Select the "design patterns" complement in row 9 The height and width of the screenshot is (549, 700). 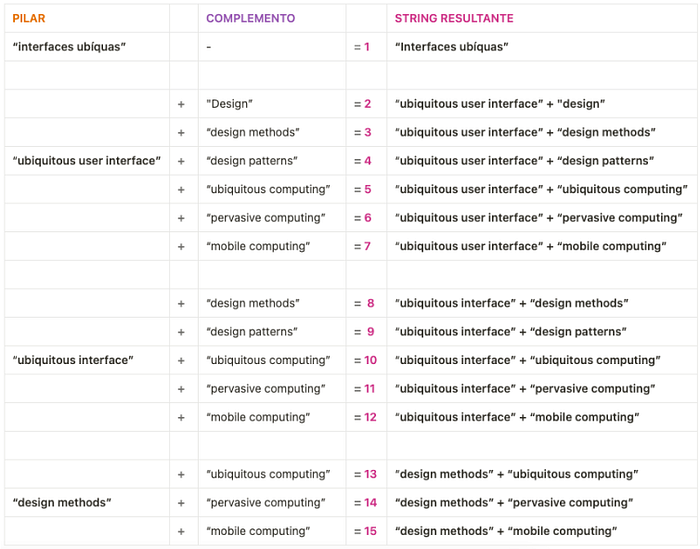coord(252,332)
